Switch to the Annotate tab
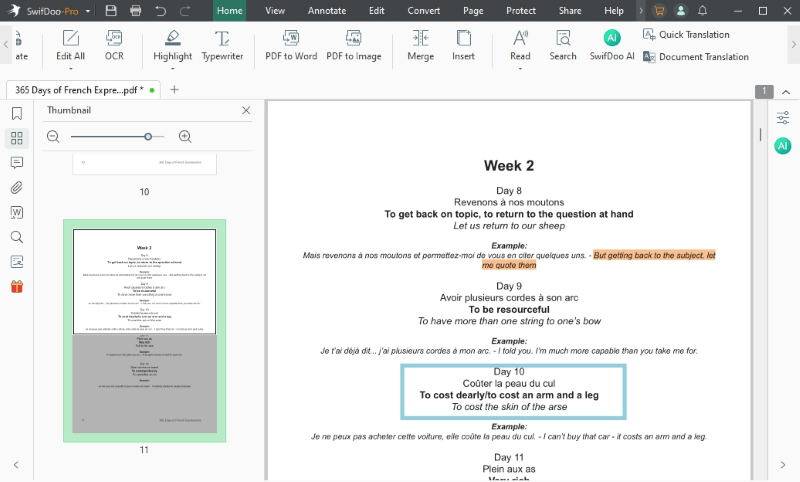This screenshot has width=800, height=482. pyautogui.click(x=326, y=10)
